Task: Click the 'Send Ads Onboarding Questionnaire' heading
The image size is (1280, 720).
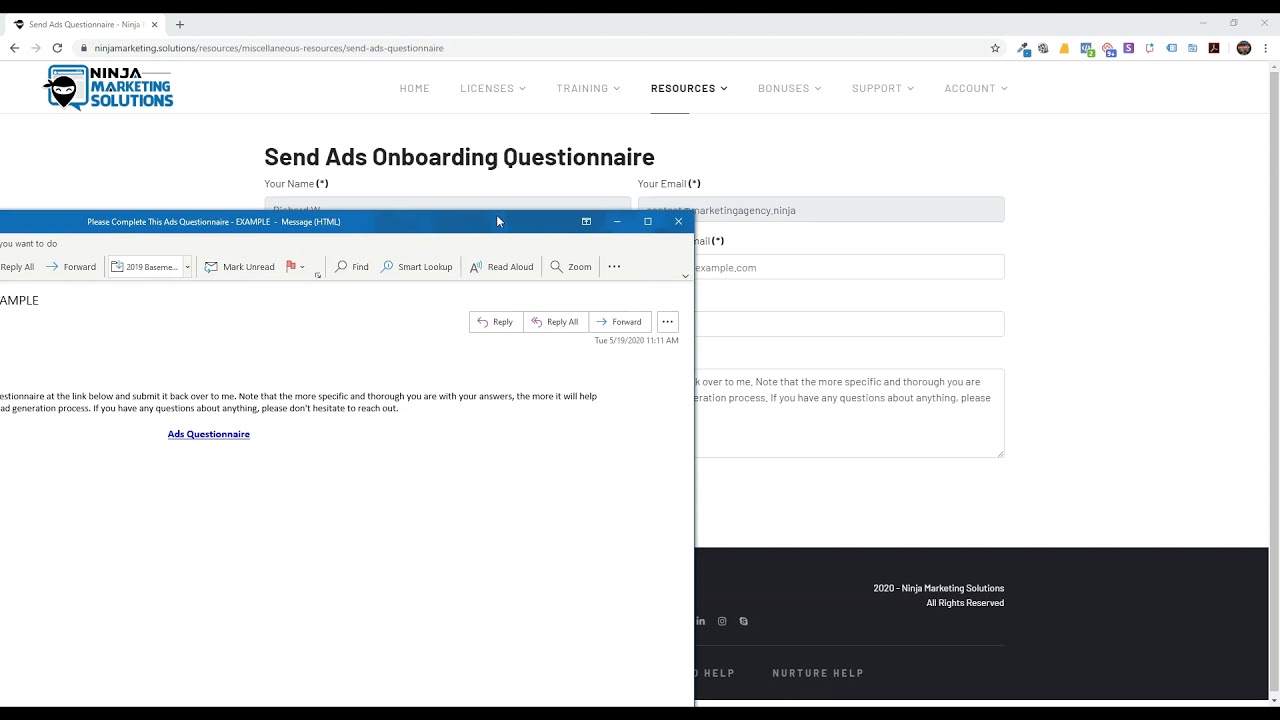Action: point(459,157)
